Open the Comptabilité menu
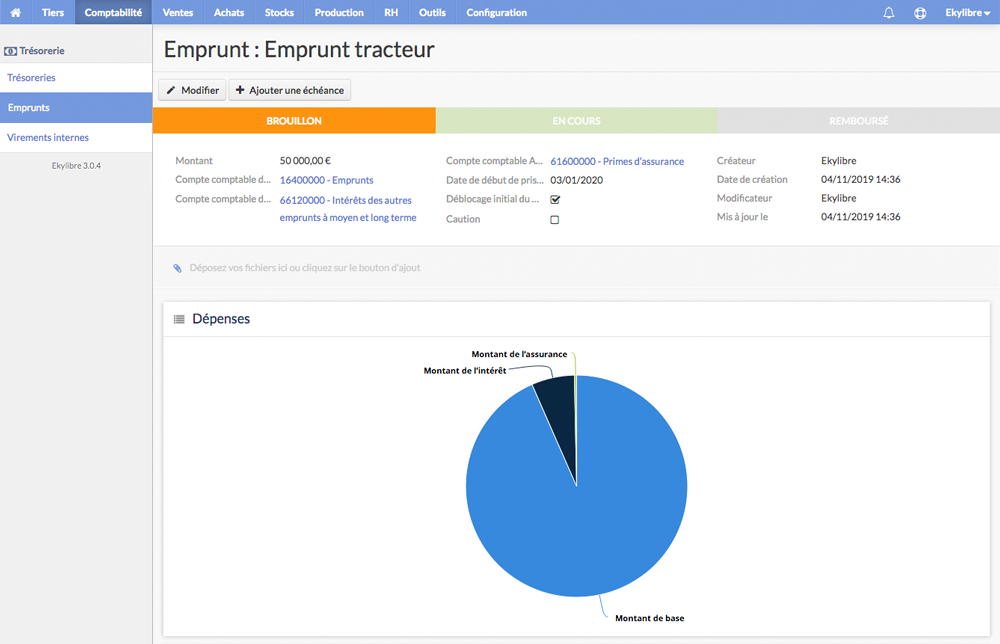Screen dimensions: 1000x644 coord(114,12)
